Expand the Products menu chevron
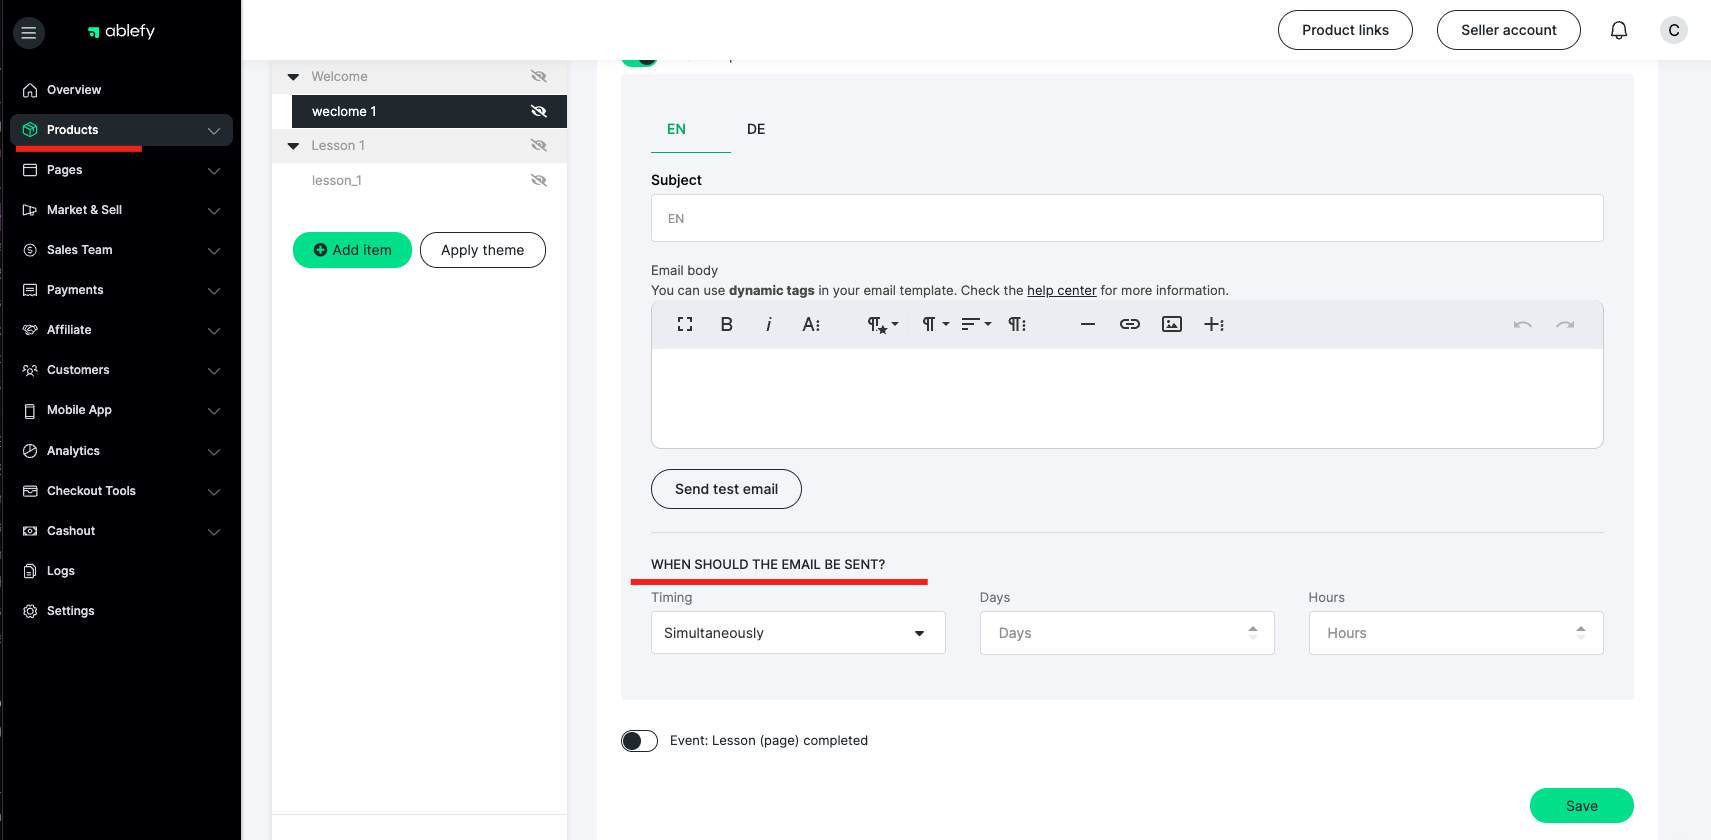The image size is (1711, 840). pos(214,131)
